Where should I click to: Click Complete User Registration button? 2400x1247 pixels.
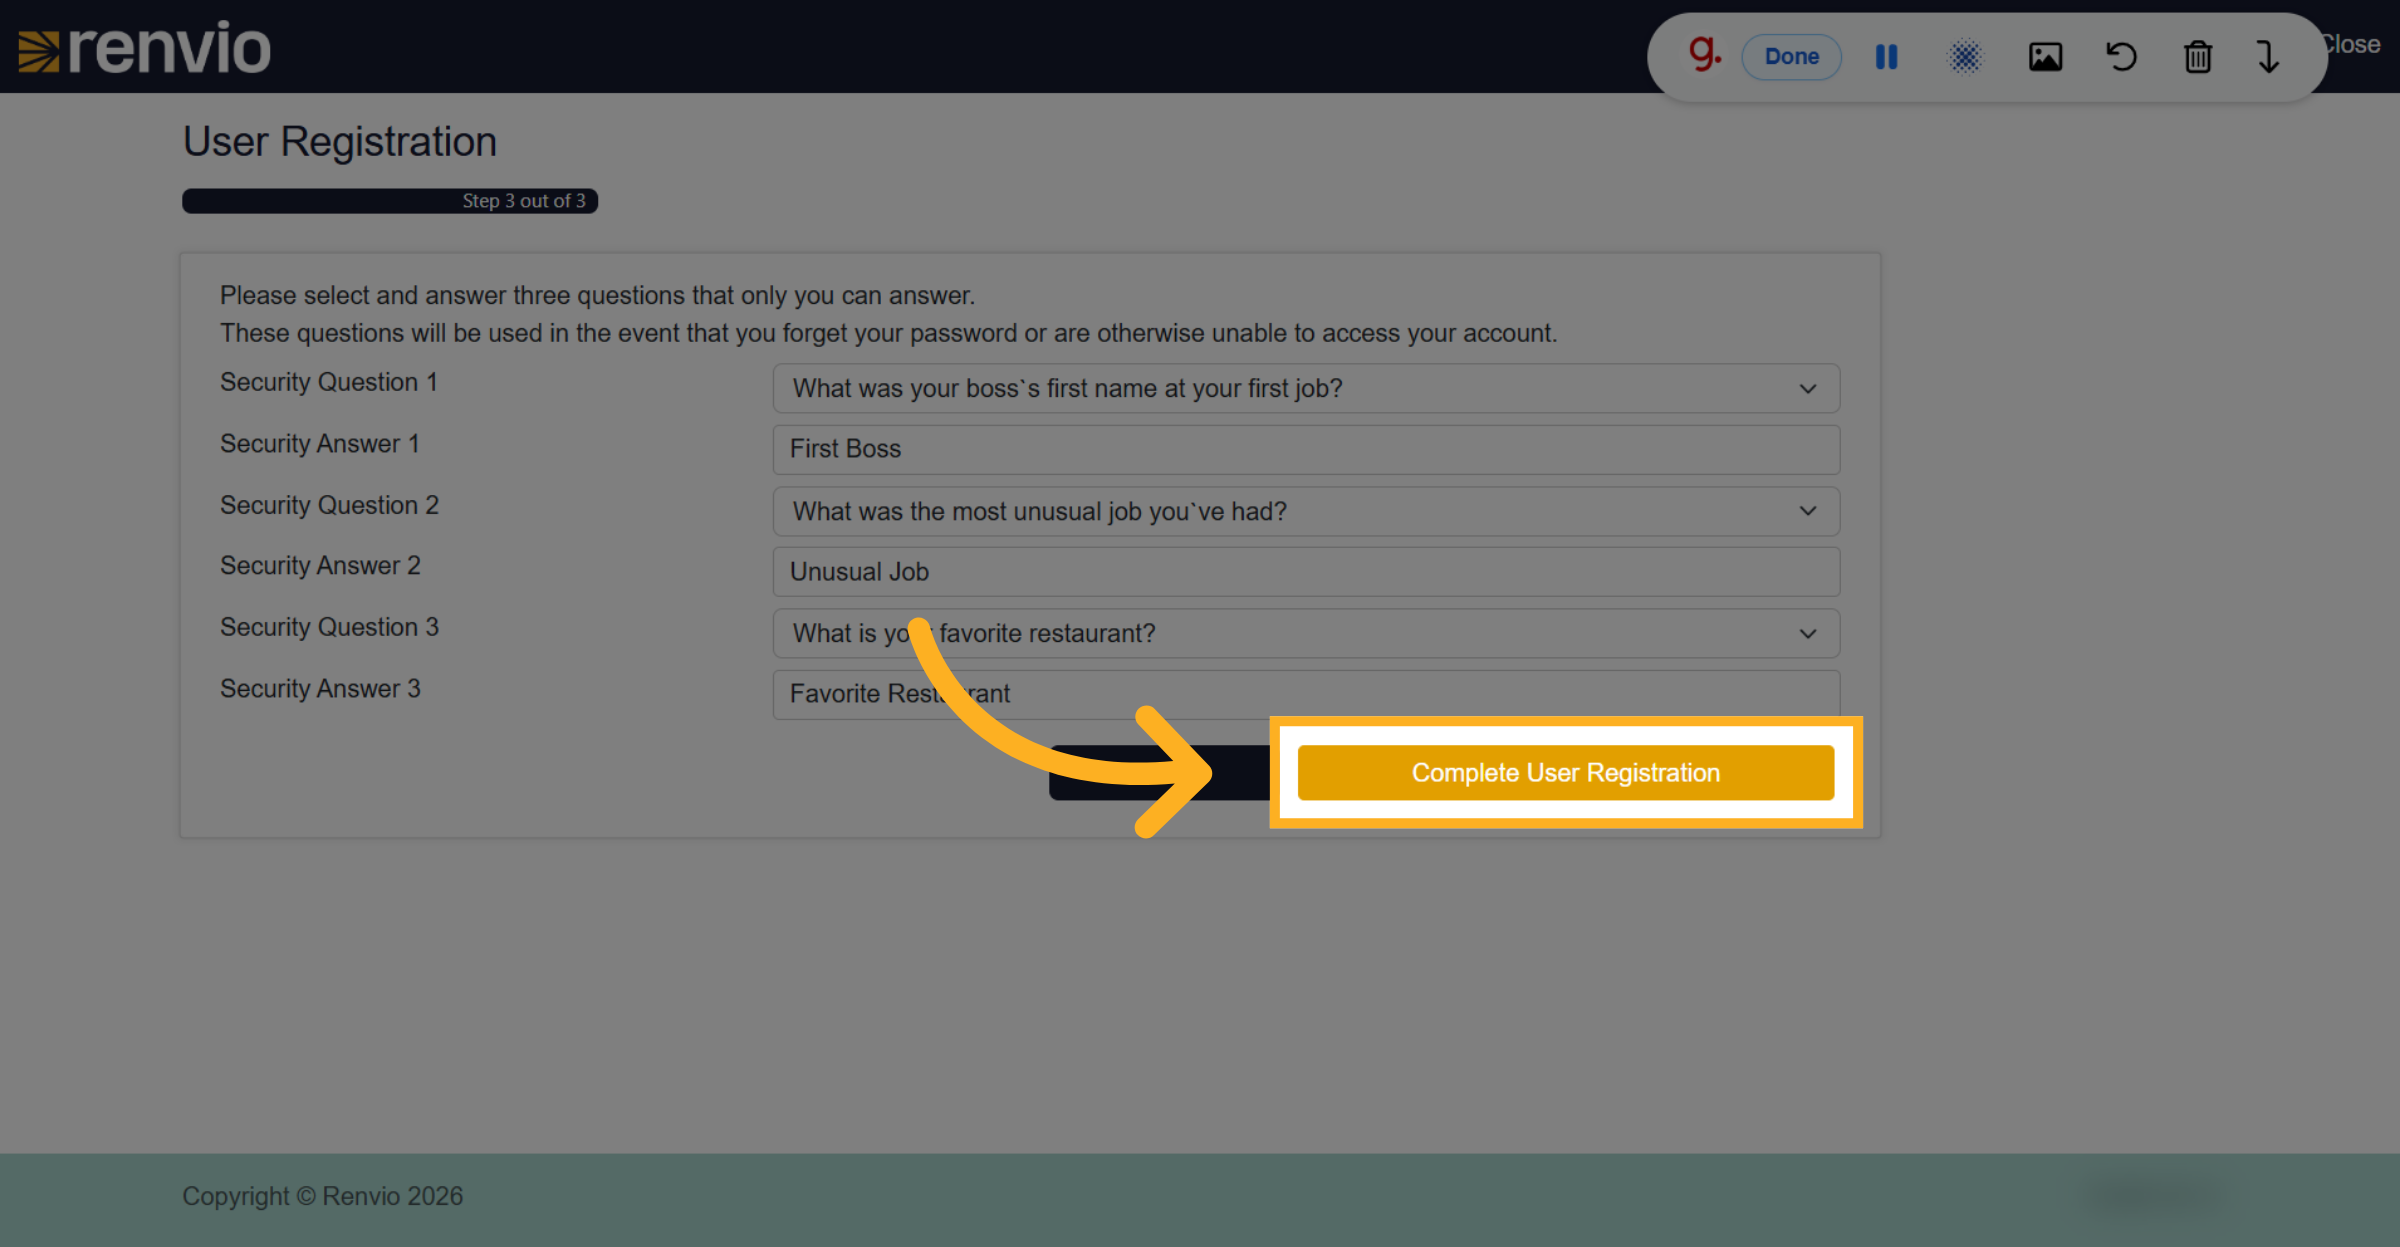point(1566,773)
